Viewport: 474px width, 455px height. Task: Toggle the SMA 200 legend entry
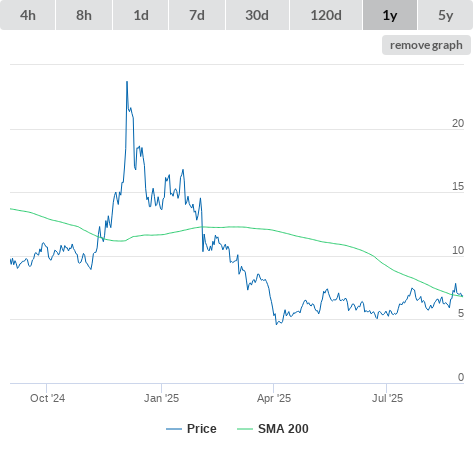[x=273, y=429]
